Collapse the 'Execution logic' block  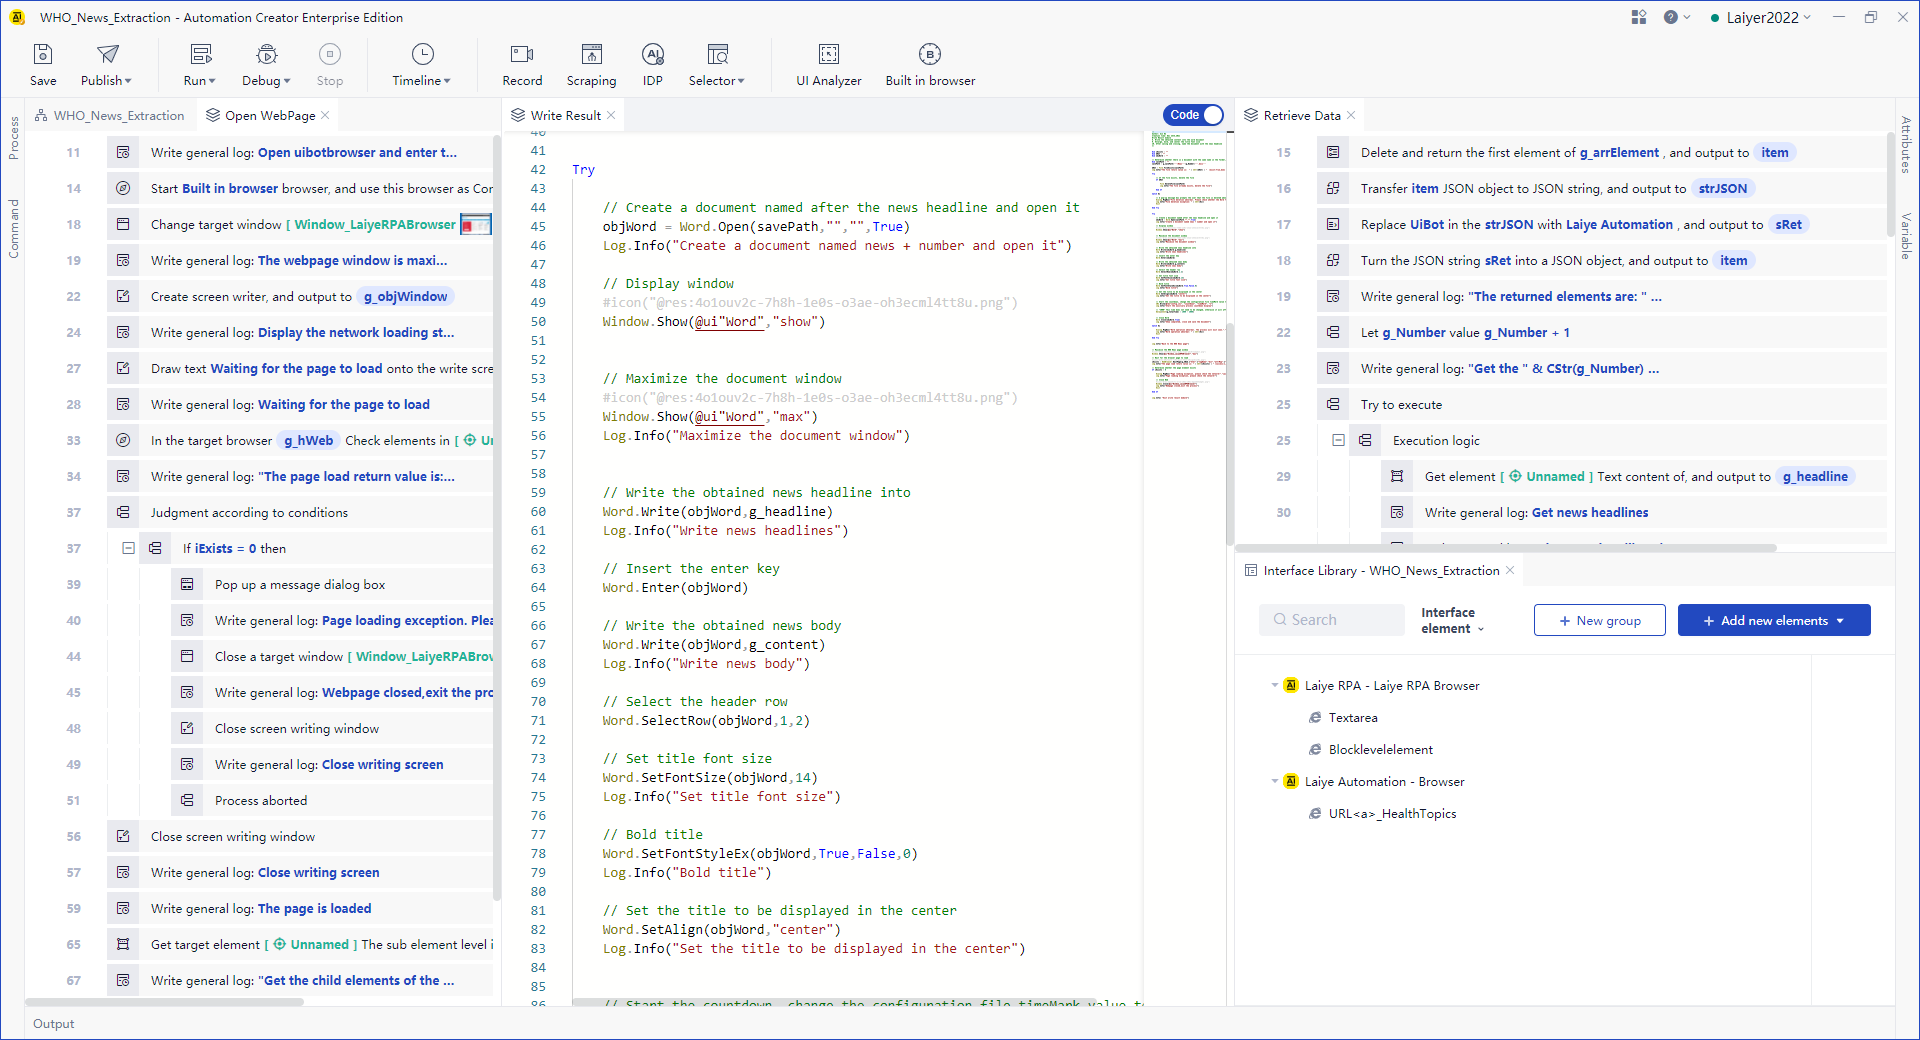pos(1338,440)
